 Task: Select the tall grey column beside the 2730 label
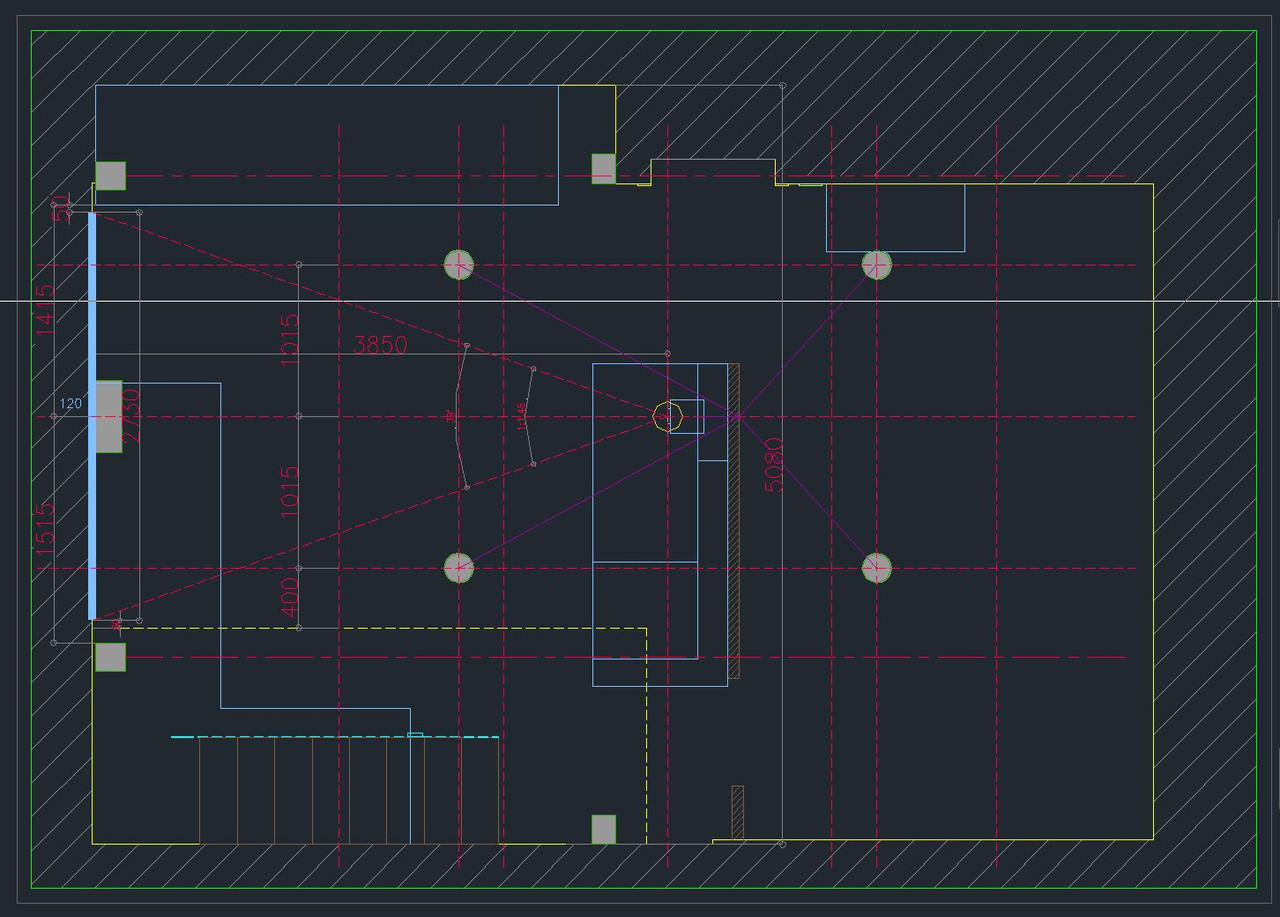pyautogui.click(x=108, y=416)
